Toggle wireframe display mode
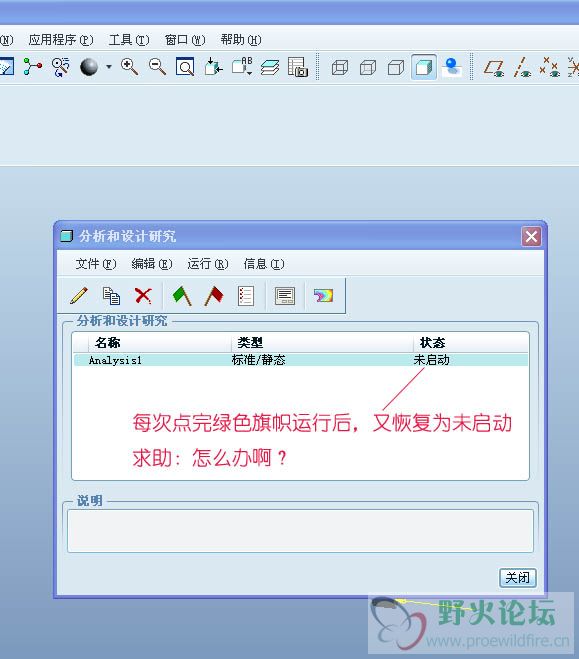Viewport: 579px width, 659px height. pyautogui.click(x=340, y=67)
